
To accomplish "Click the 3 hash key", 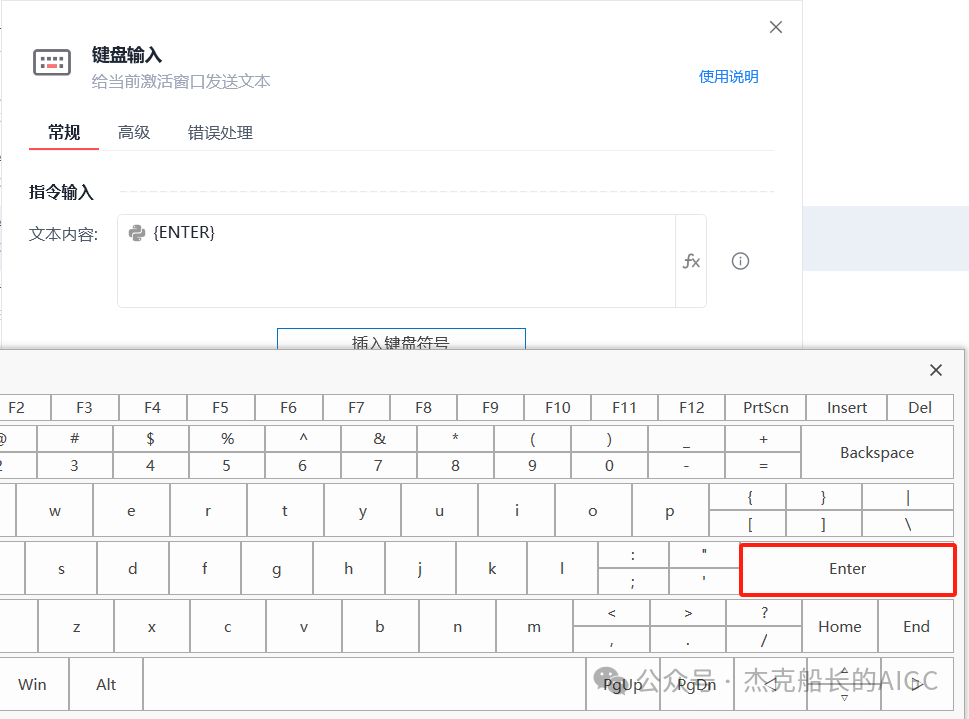I will (x=74, y=453).
